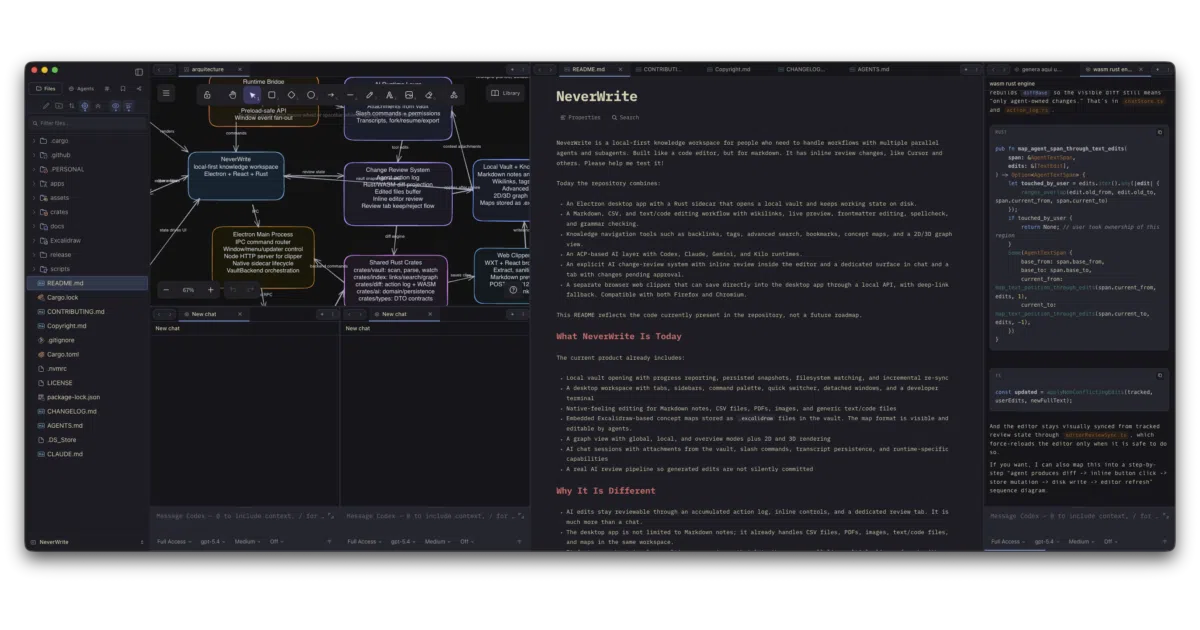The height and width of the screenshot is (630, 1200).
Task: Create a new note with pencil icon
Action: 46,105
